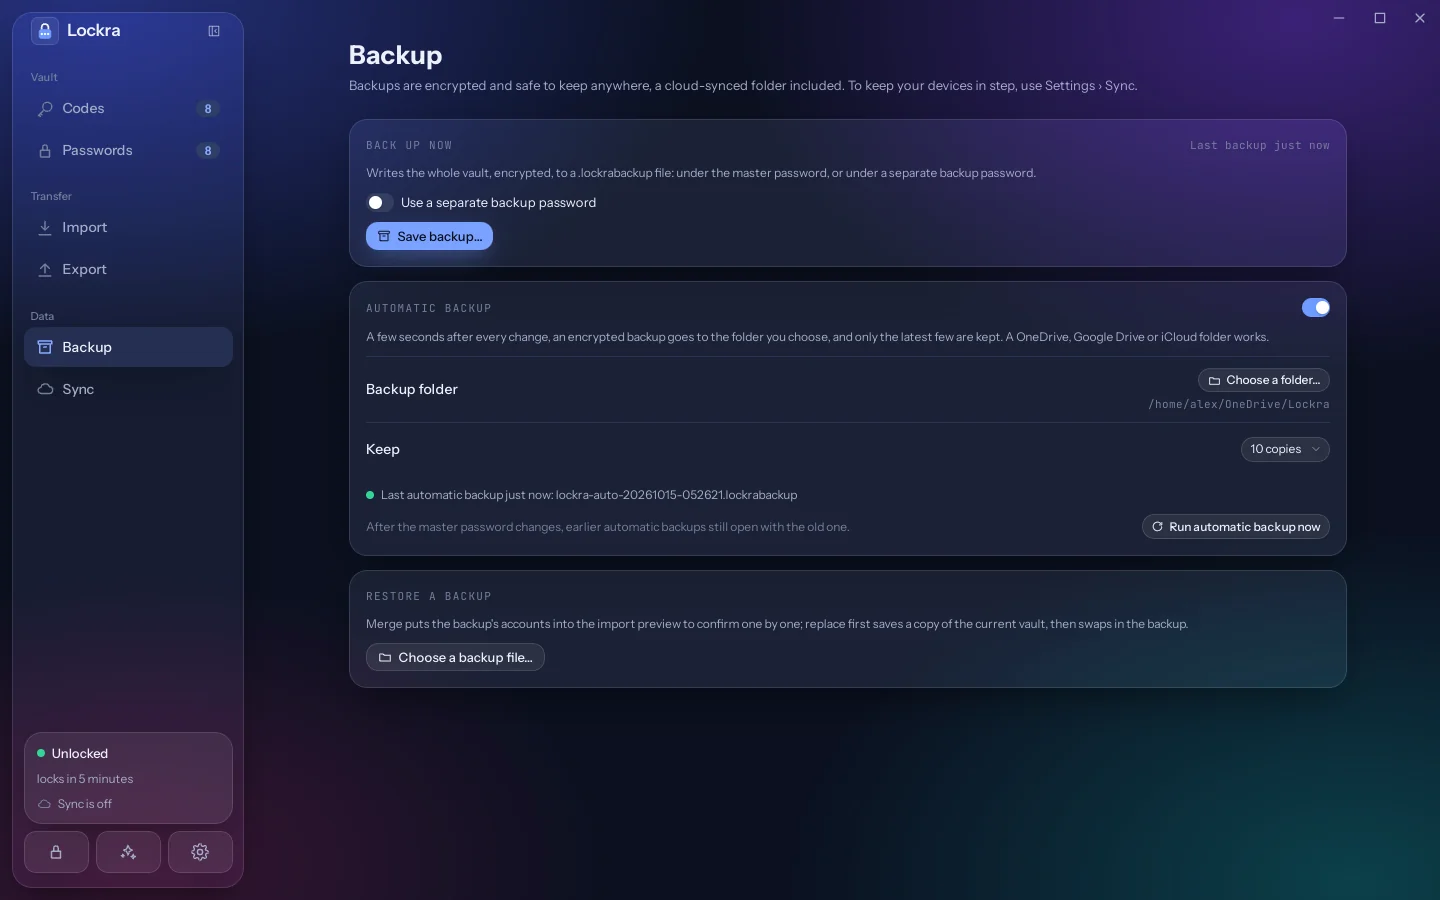The width and height of the screenshot is (1440, 900).
Task: Click the Save backup button
Action: [429, 237]
